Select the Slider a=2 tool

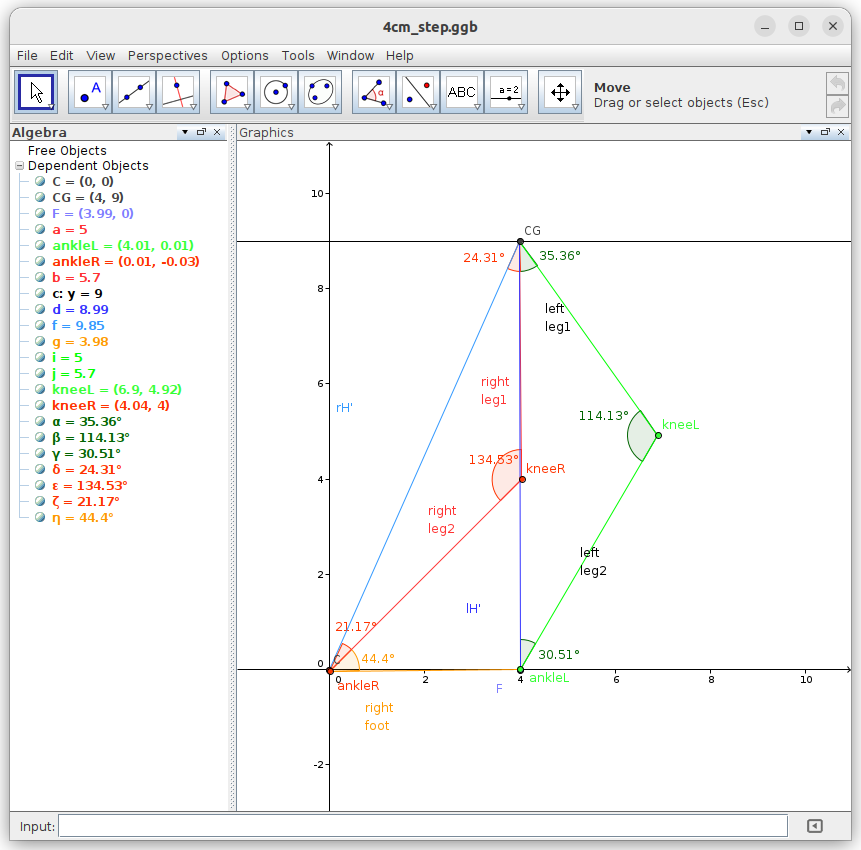pos(506,92)
